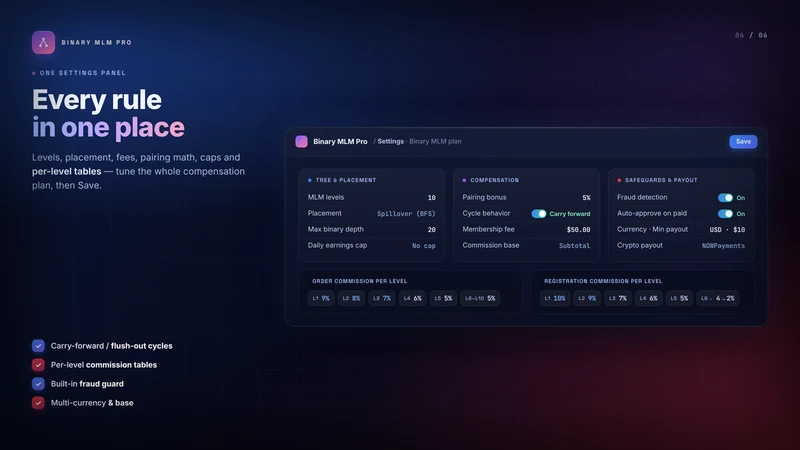This screenshot has height=450, width=800.
Task: Select registration commission L4 6% chip
Action: [648, 298]
